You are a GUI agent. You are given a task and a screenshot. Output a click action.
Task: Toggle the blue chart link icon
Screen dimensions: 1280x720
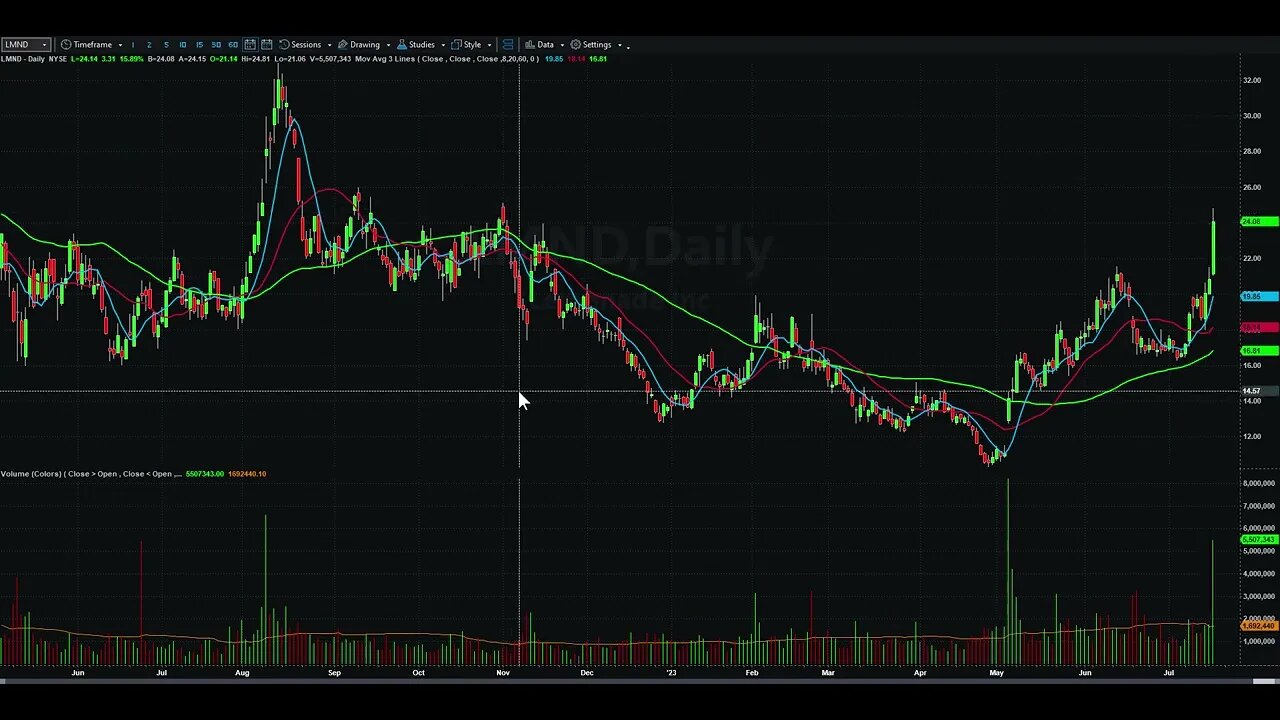[508, 45]
